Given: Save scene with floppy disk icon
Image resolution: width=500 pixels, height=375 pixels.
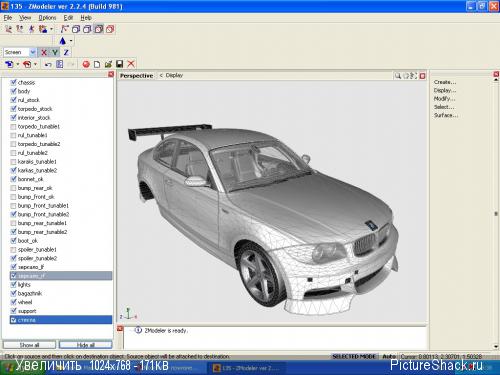Looking at the screenshot, I should coord(119,64).
